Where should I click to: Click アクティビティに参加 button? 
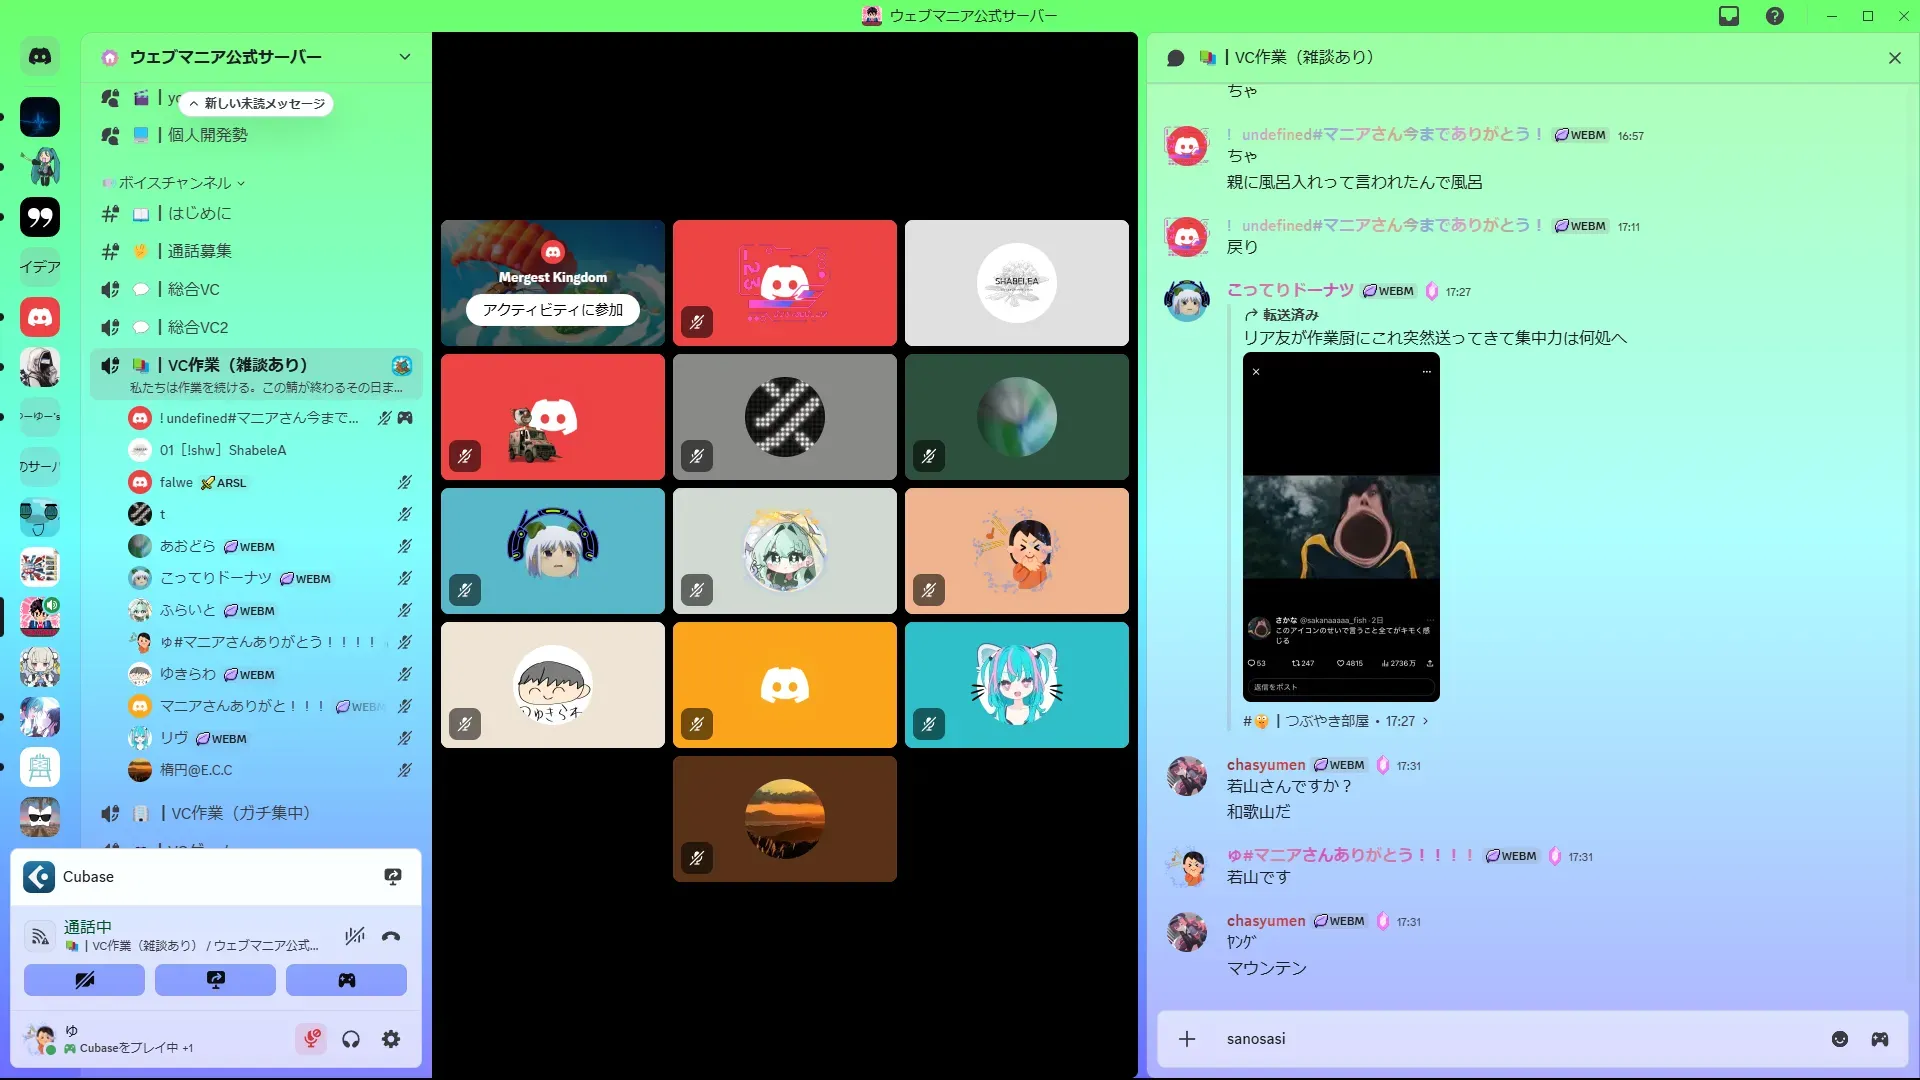[553, 310]
